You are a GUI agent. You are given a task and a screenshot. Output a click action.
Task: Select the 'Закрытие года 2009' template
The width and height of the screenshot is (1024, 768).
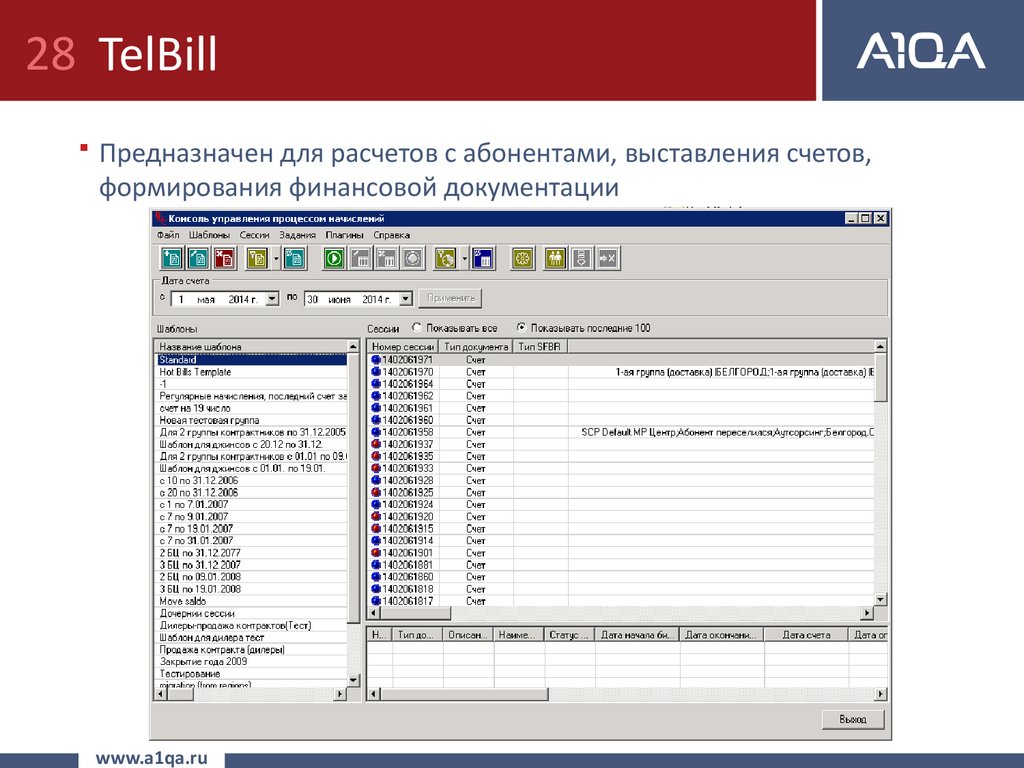tap(251, 662)
